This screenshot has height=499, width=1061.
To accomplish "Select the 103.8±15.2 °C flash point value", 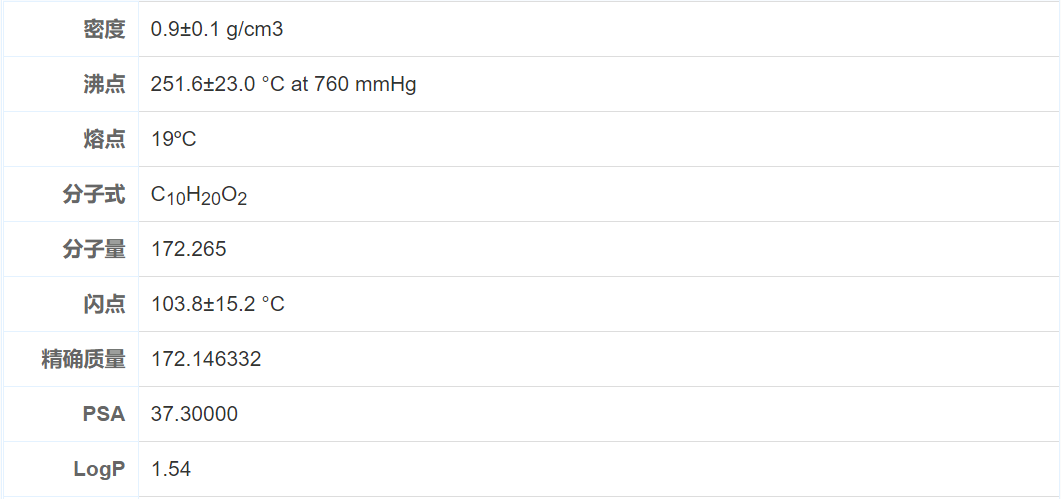I will tap(218, 304).
